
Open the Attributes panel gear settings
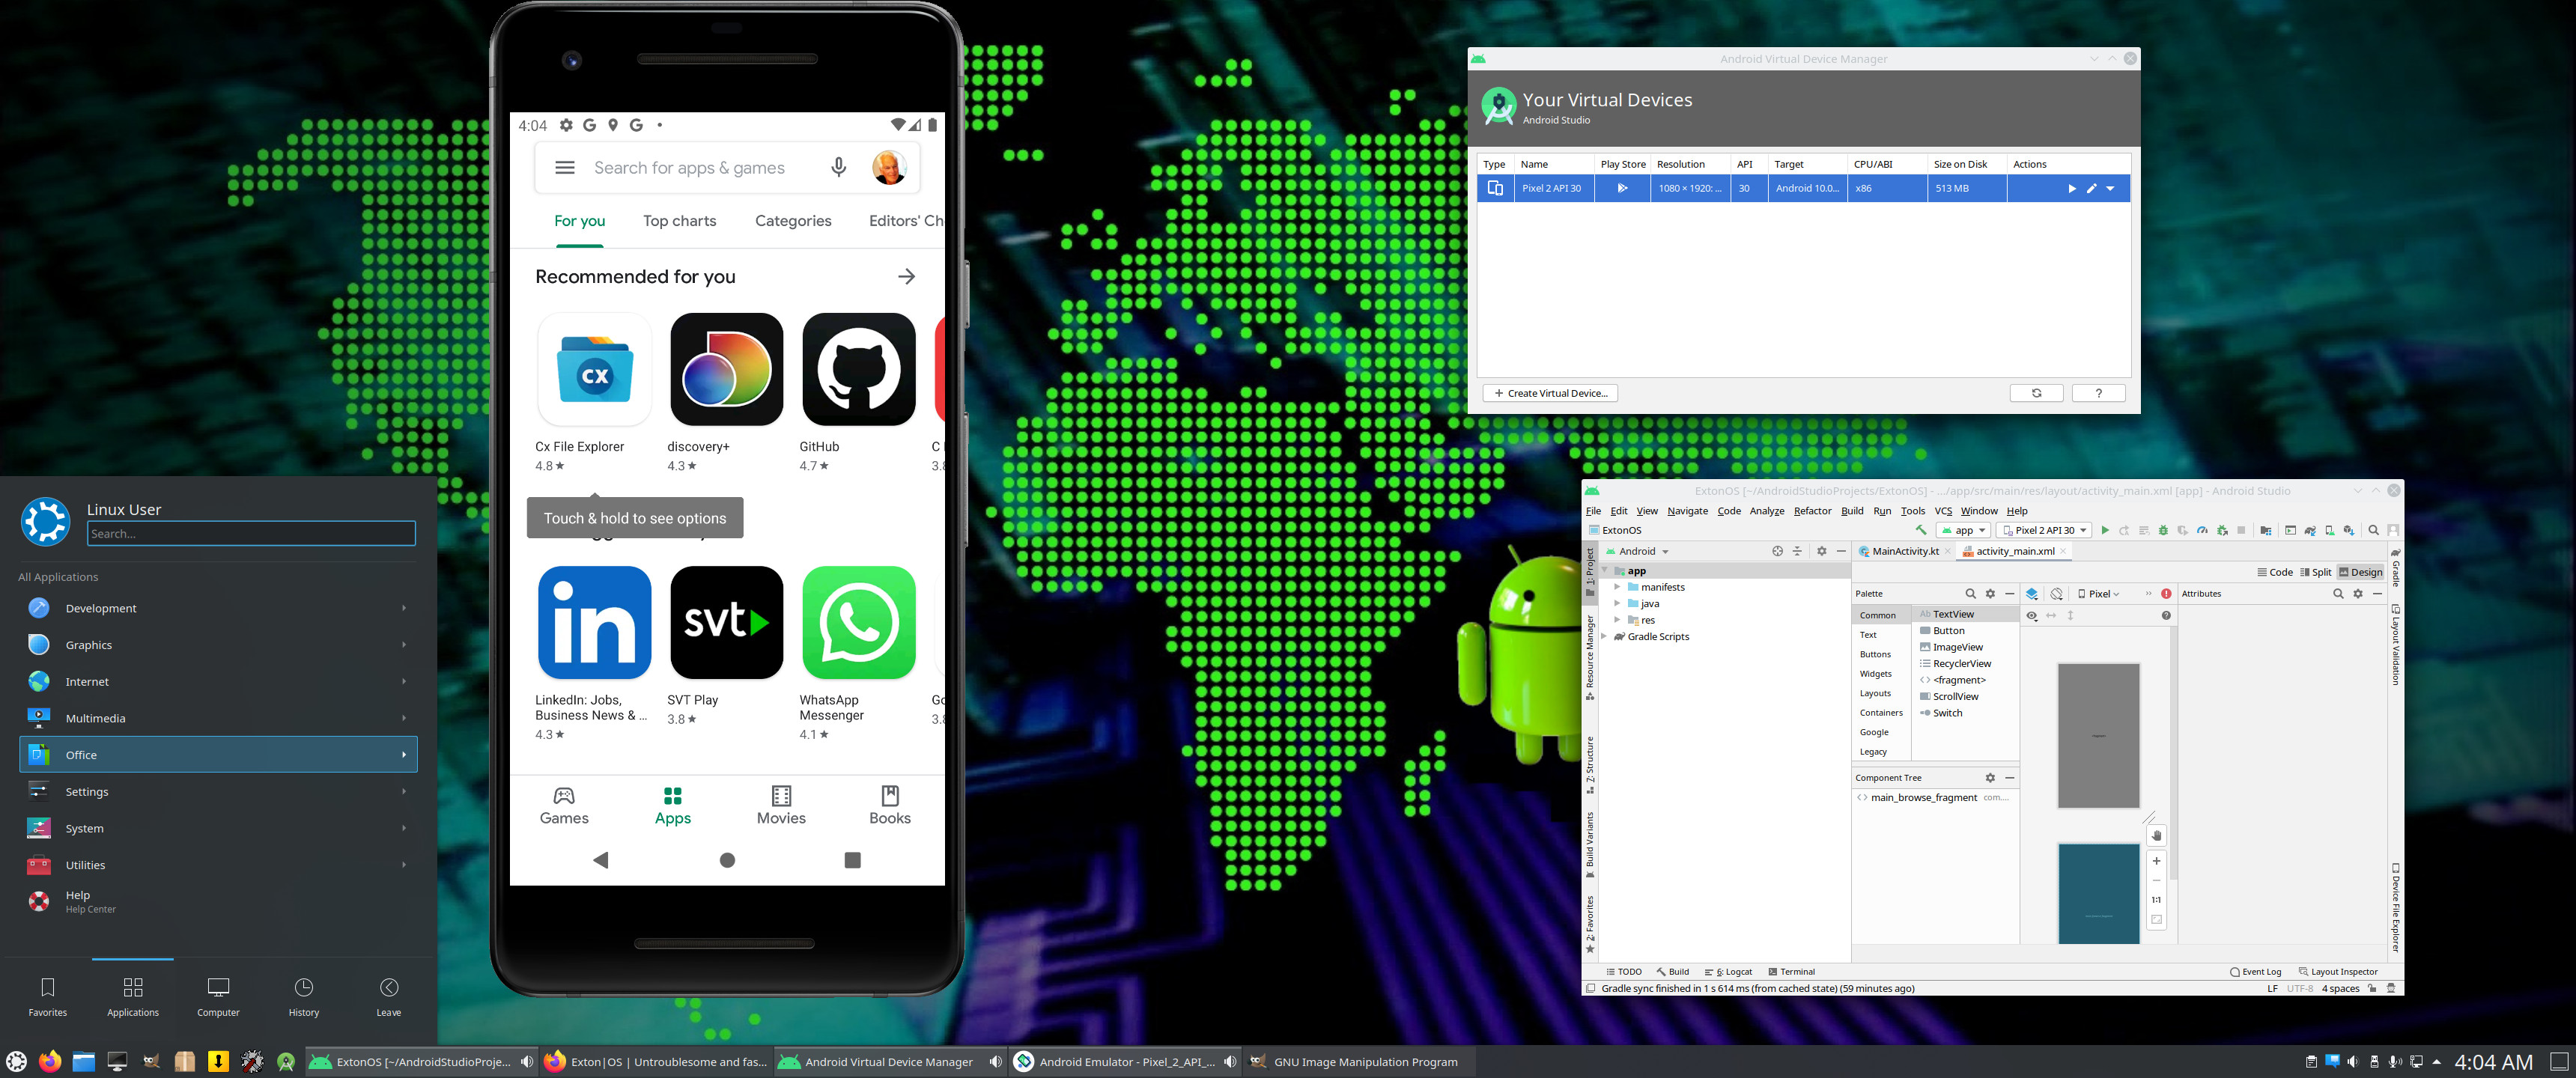coord(2357,594)
